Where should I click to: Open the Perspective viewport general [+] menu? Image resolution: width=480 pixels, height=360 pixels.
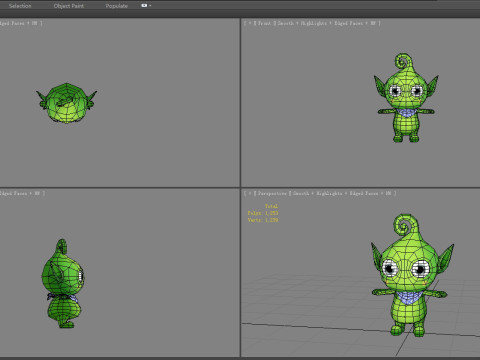tap(250, 193)
